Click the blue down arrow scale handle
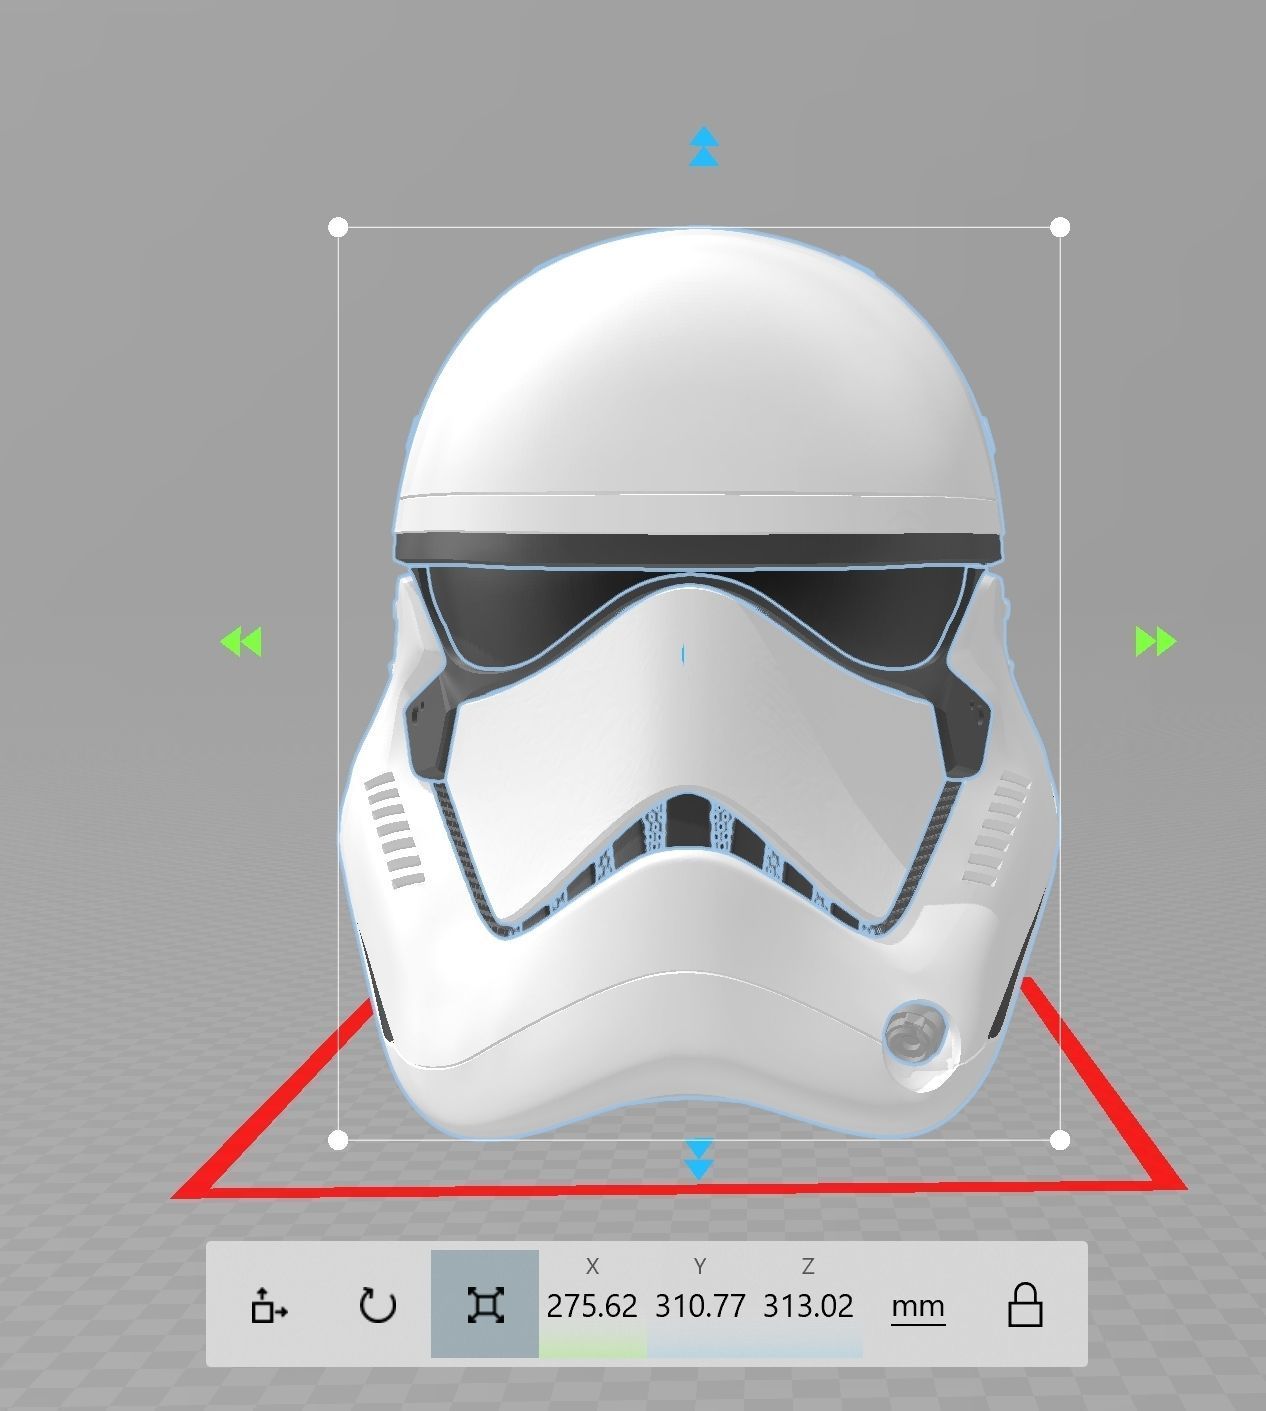The height and width of the screenshot is (1411, 1266). point(699,1159)
